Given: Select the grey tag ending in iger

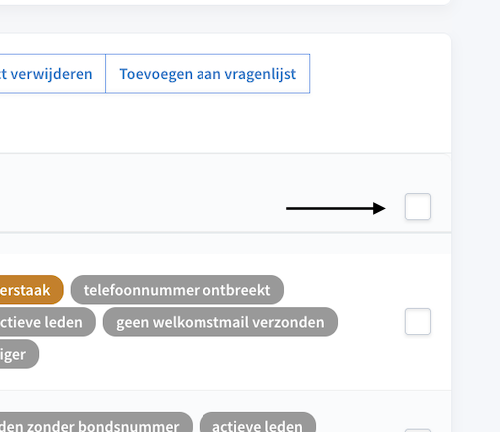Looking at the screenshot, I should pyautogui.click(x=19, y=354).
